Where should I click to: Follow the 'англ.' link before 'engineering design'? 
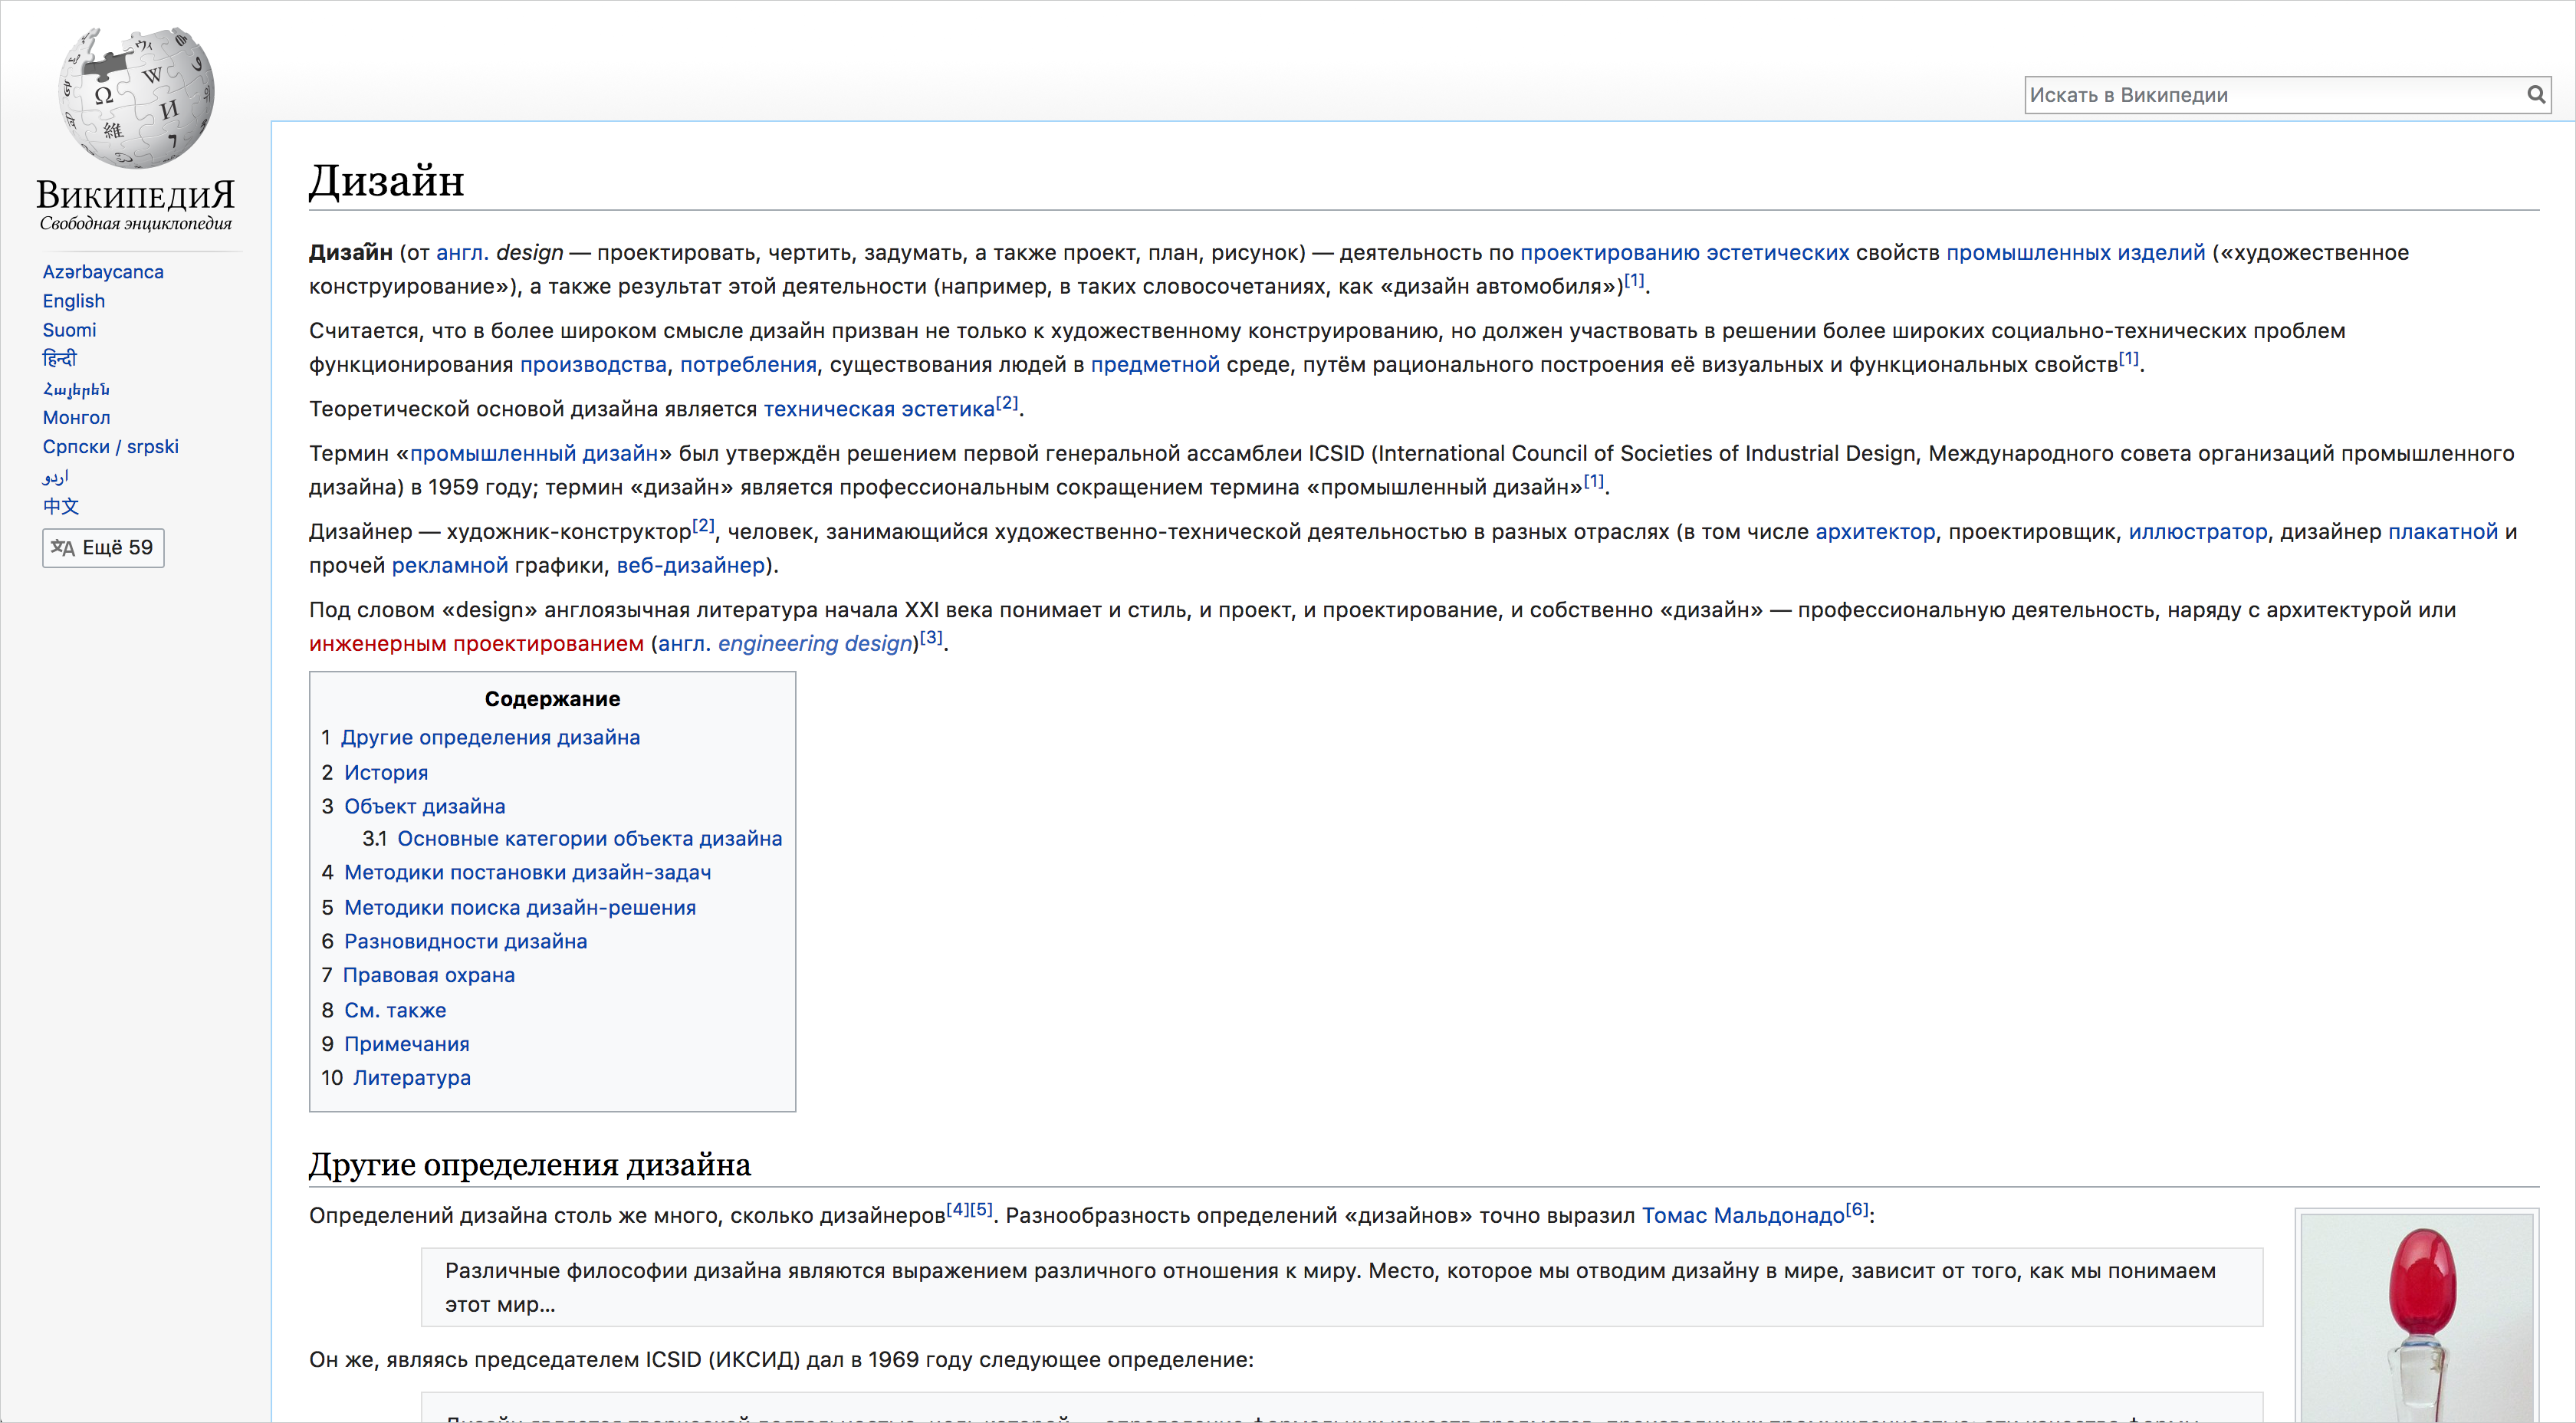coord(684,644)
